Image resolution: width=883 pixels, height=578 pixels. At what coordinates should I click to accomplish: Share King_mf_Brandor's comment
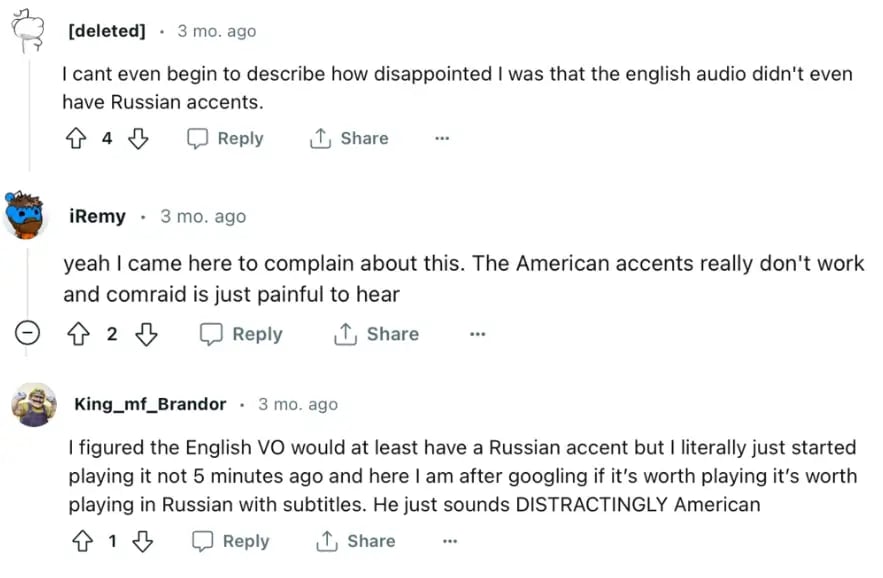pyautogui.click(x=356, y=541)
